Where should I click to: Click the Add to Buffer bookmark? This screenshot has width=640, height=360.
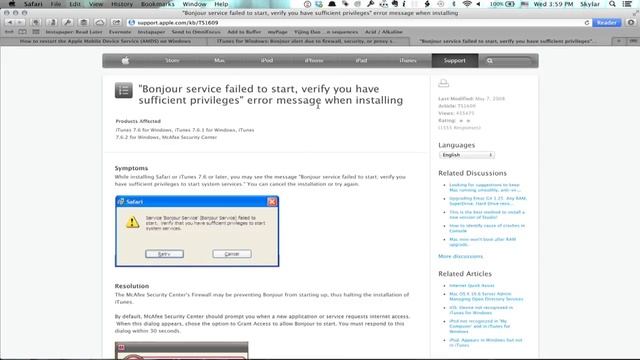tap(244, 32)
